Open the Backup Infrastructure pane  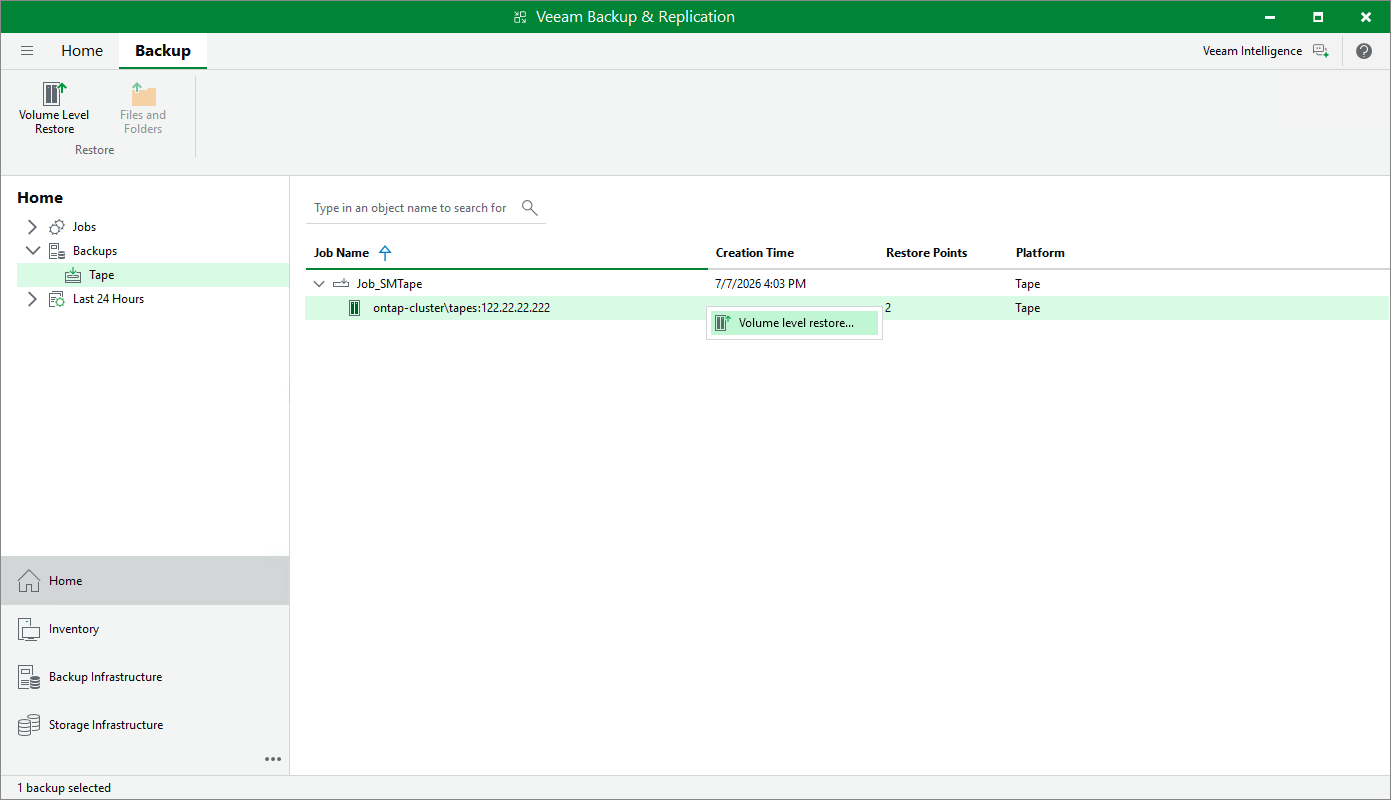[145, 677]
